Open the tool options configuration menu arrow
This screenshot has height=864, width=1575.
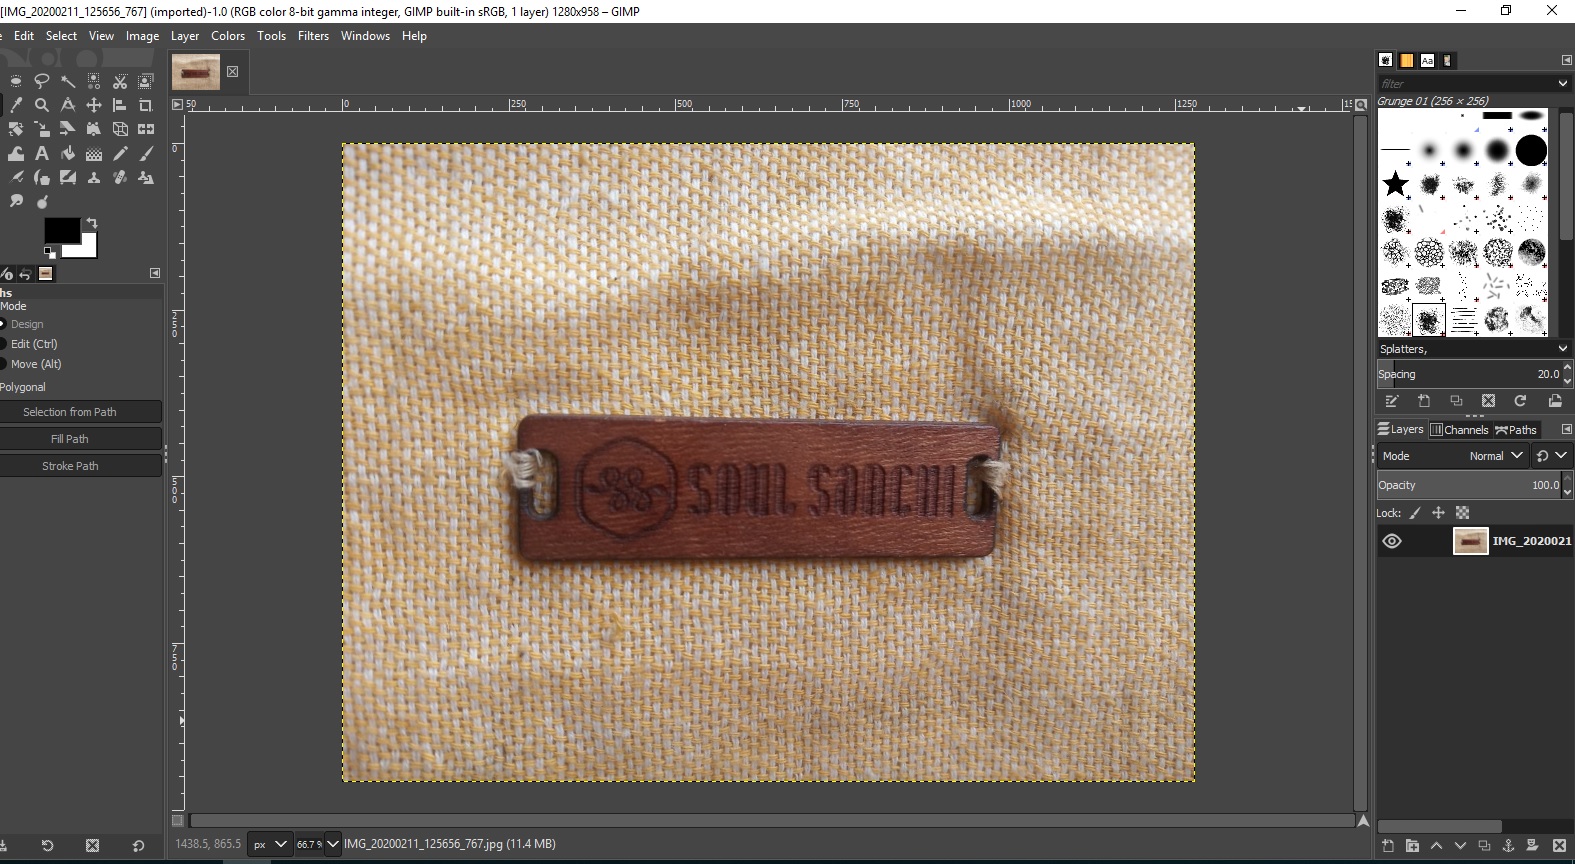pyautogui.click(x=155, y=273)
